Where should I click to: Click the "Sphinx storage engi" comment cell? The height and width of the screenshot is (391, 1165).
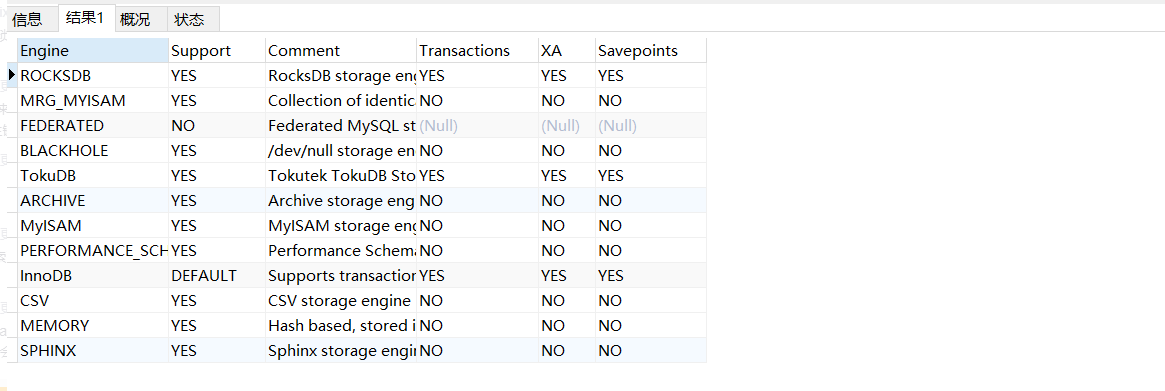pyautogui.click(x=341, y=350)
